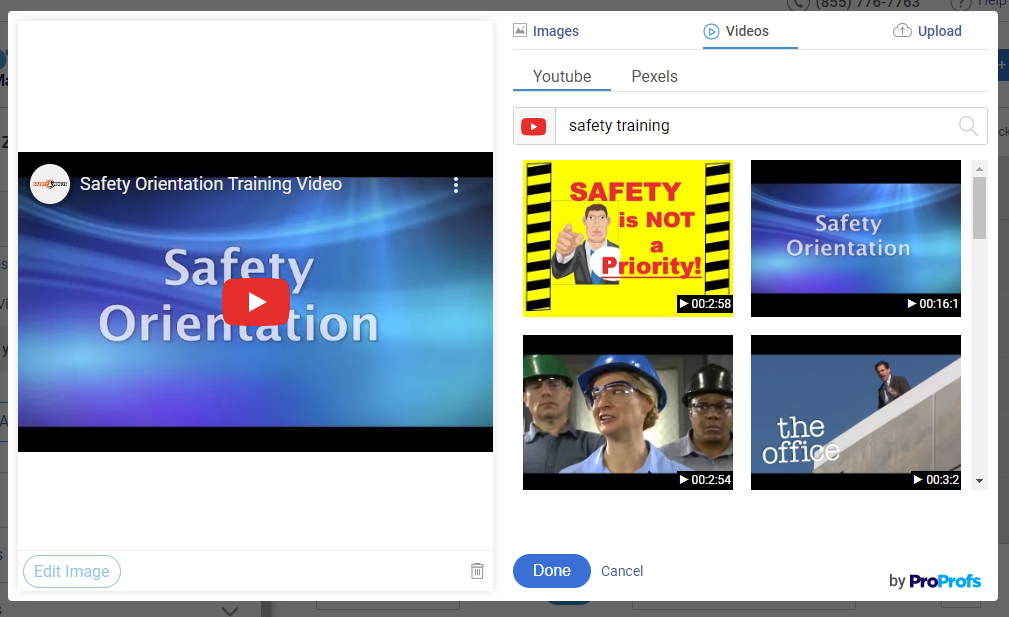This screenshot has height=617, width=1009.
Task: Switch to the Images tab
Action: (x=546, y=31)
